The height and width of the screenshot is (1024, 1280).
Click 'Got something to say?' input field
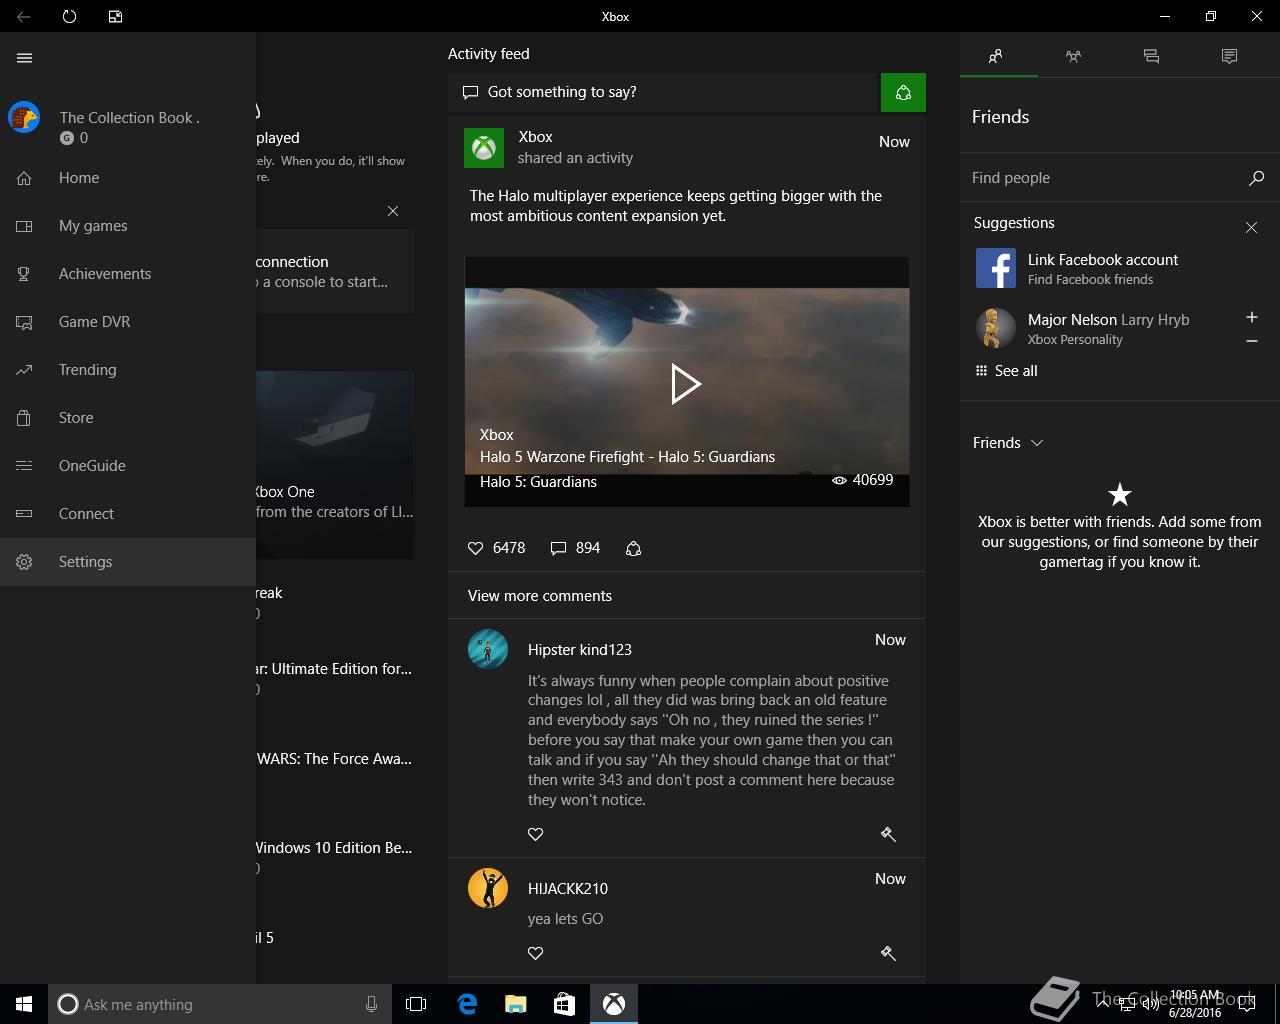tap(664, 92)
